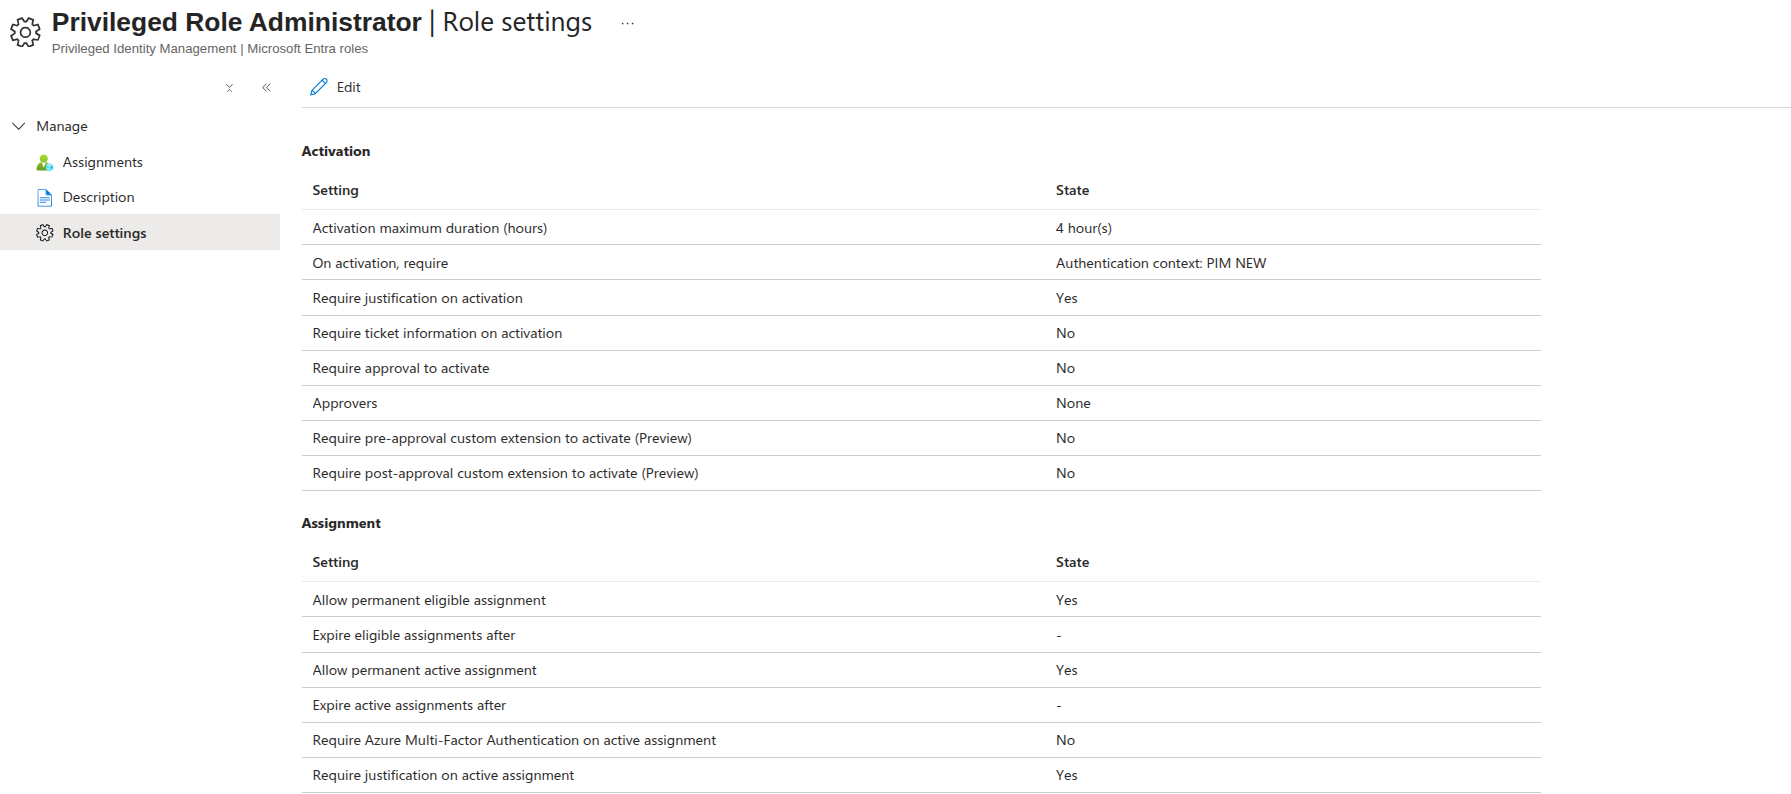Click the Authentication context: PIM NEW value
The width and height of the screenshot is (1791, 794).
click(x=1161, y=263)
